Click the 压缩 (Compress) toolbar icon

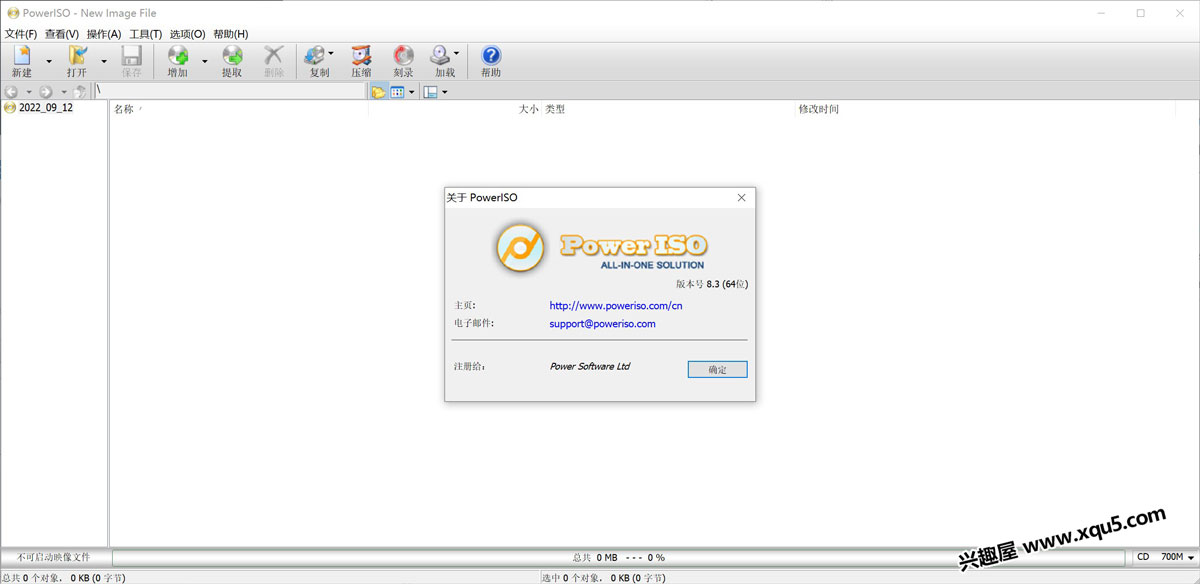click(361, 61)
